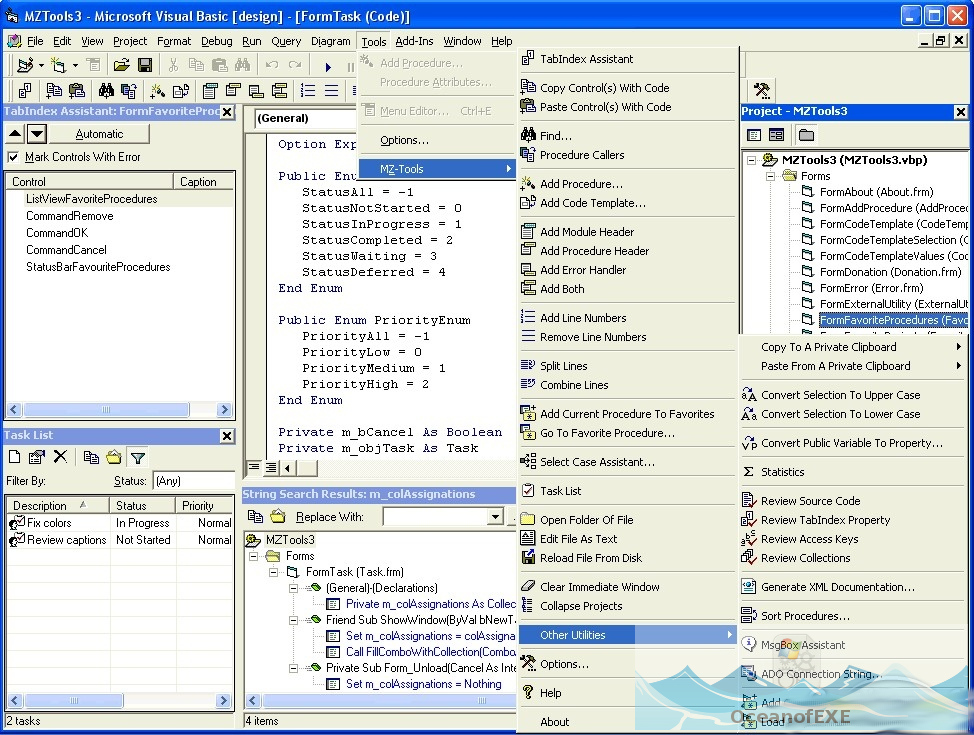Collapse the Private Sub Form_Unload node
This screenshot has width=974, height=735.
[293, 668]
